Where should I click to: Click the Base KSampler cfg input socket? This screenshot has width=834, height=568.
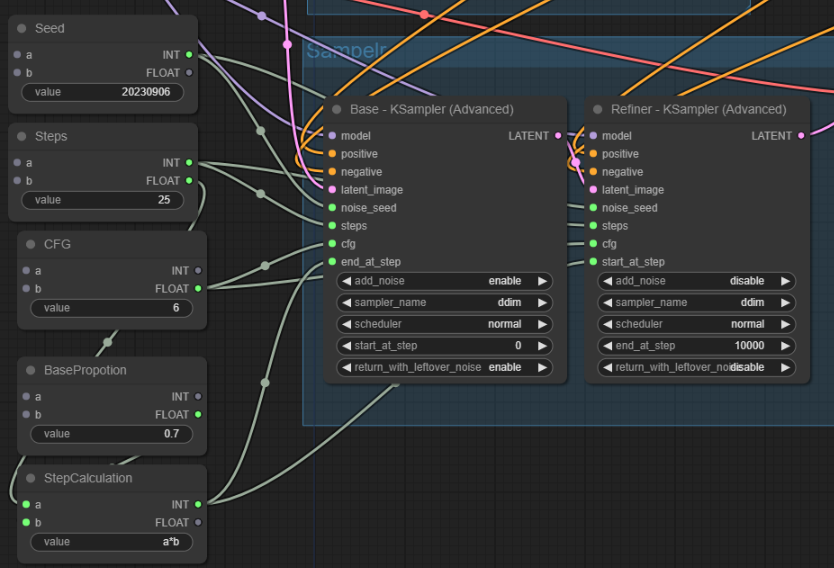(x=332, y=244)
